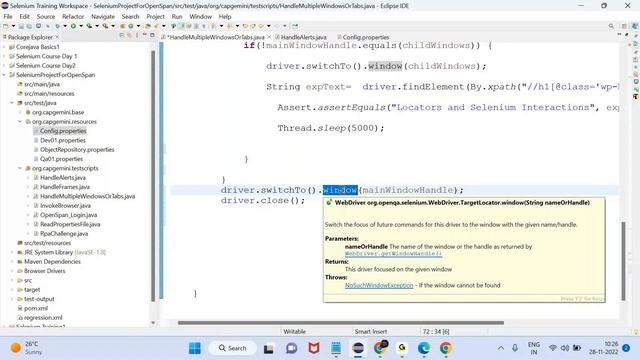The height and width of the screenshot is (360, 640).
Task: Open the Package Explorer view menu
Action: [137, 36]
